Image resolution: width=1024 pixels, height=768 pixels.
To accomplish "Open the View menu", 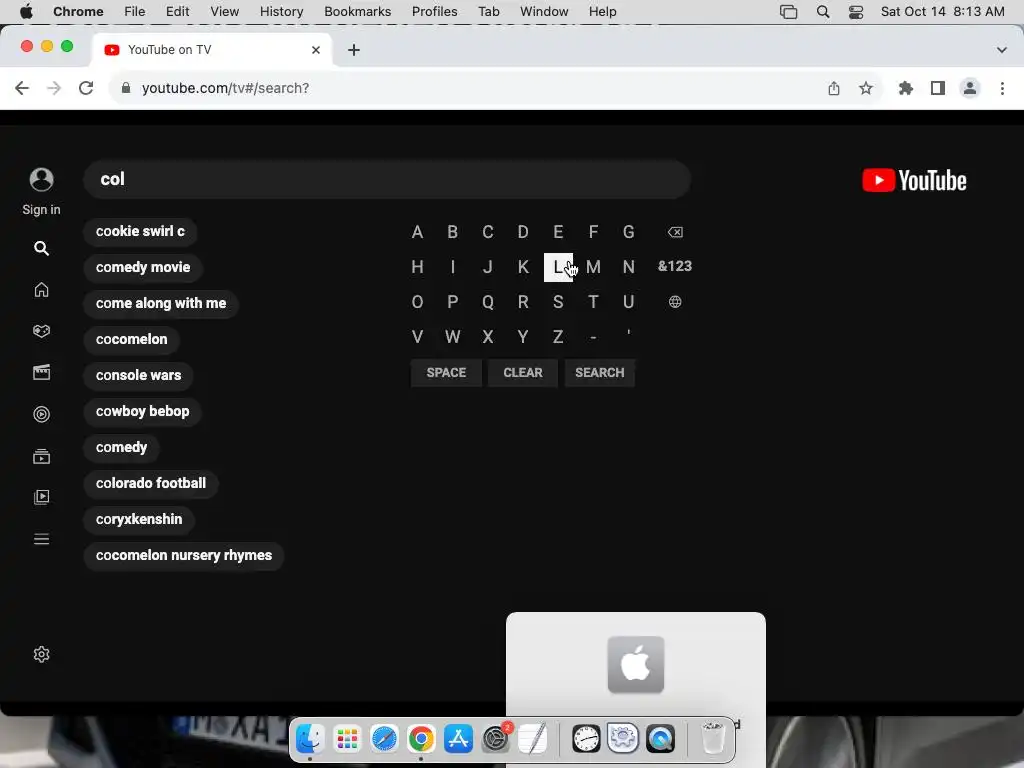I will (225, 12).
